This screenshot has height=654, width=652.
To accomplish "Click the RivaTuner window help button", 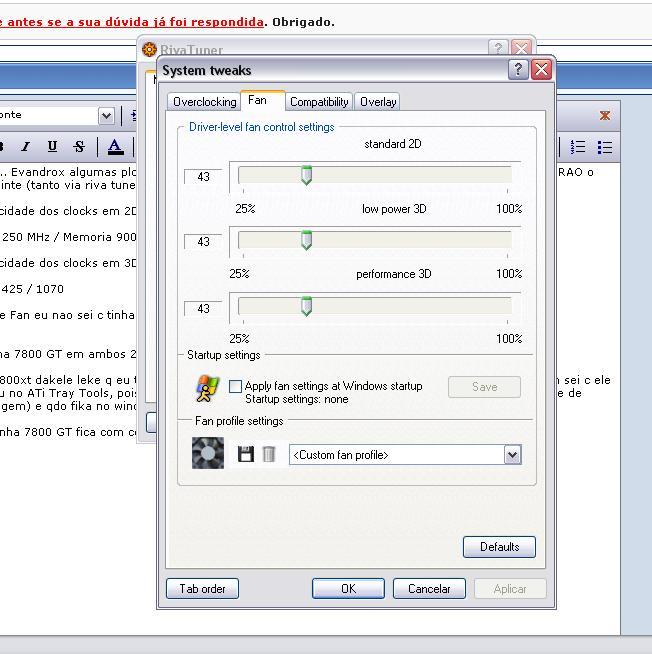I will pos(498,48).
